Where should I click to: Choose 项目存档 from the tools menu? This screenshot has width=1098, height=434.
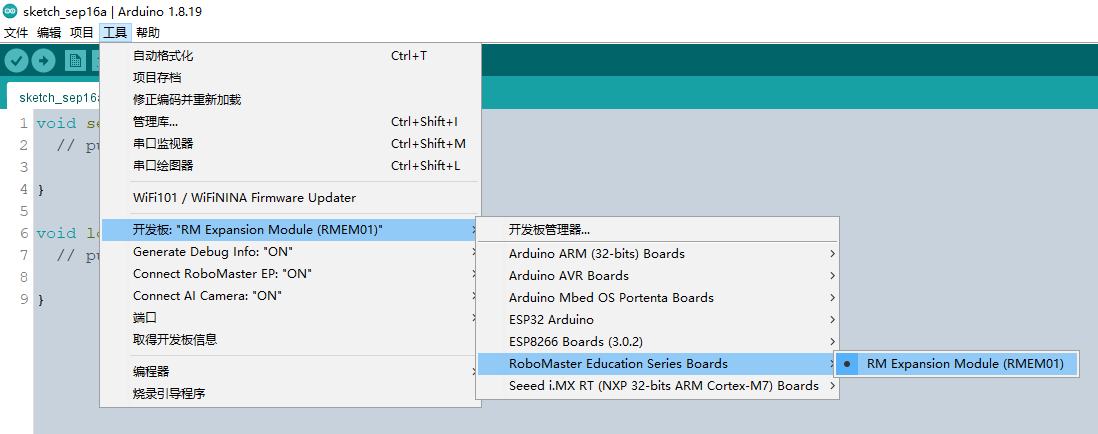coord(291,77)
